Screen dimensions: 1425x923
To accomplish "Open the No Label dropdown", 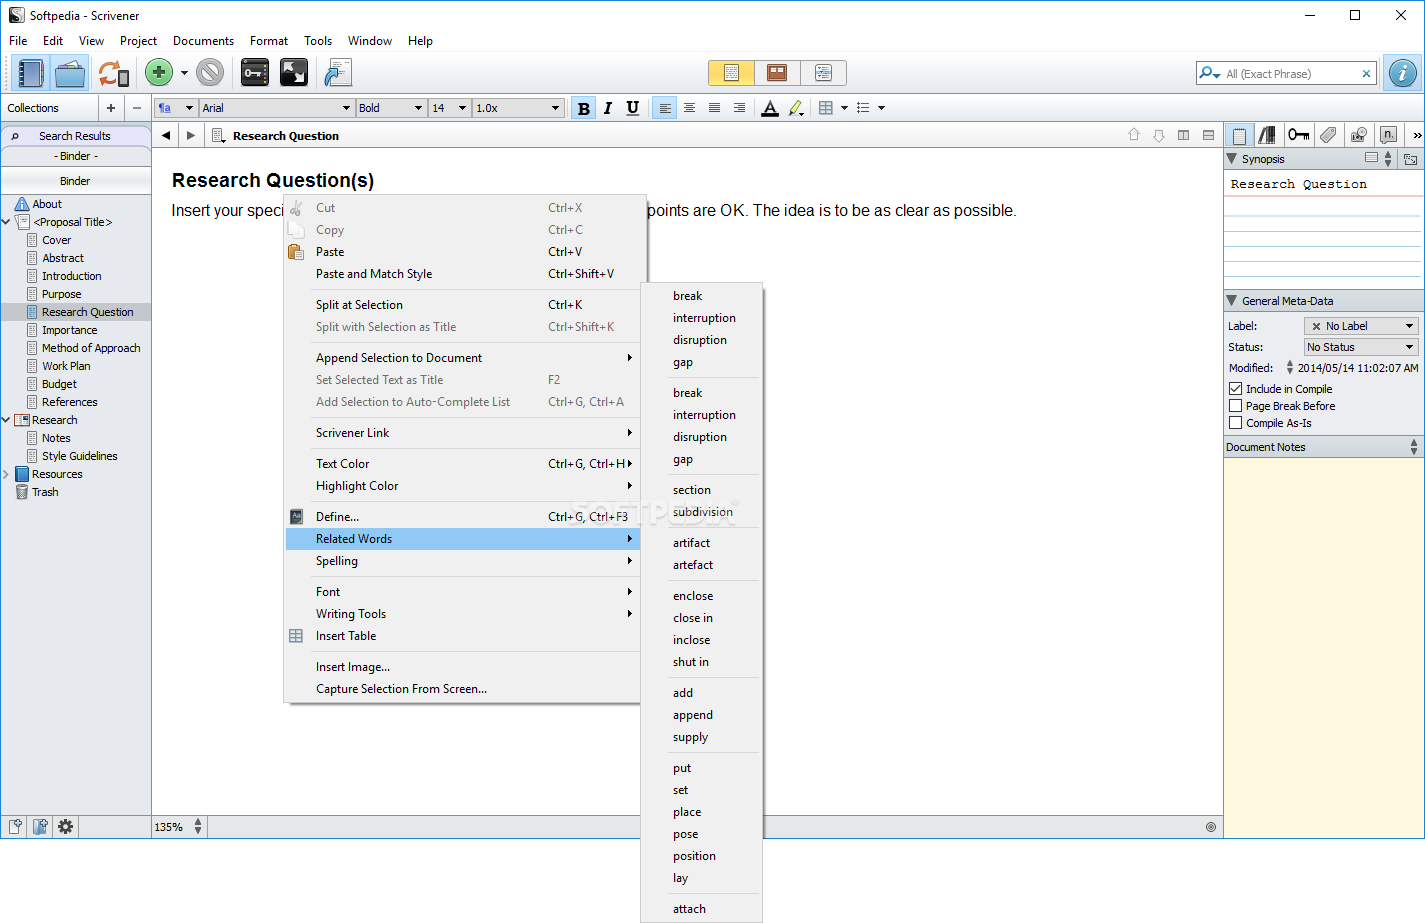I will pyautogui.click(x=1361, y=326).
